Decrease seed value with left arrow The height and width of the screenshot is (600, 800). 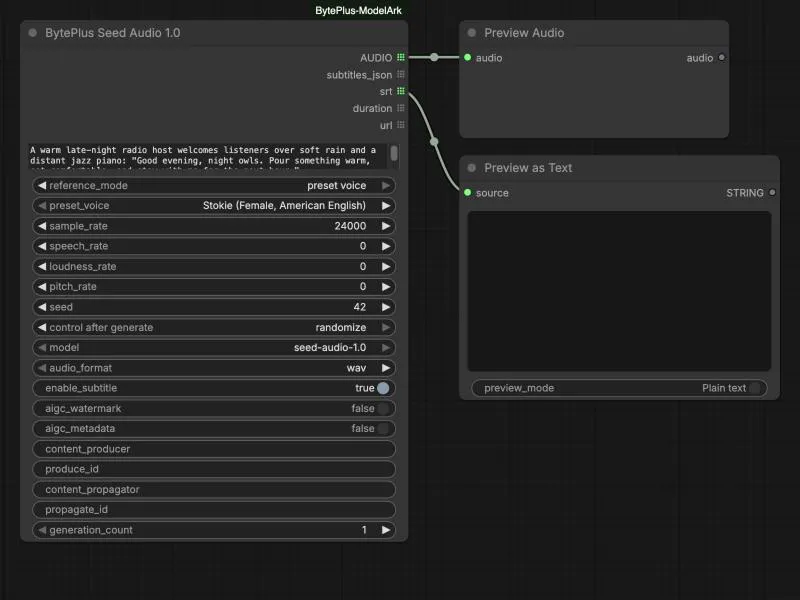pyautogui.click(x=42, y=307)
